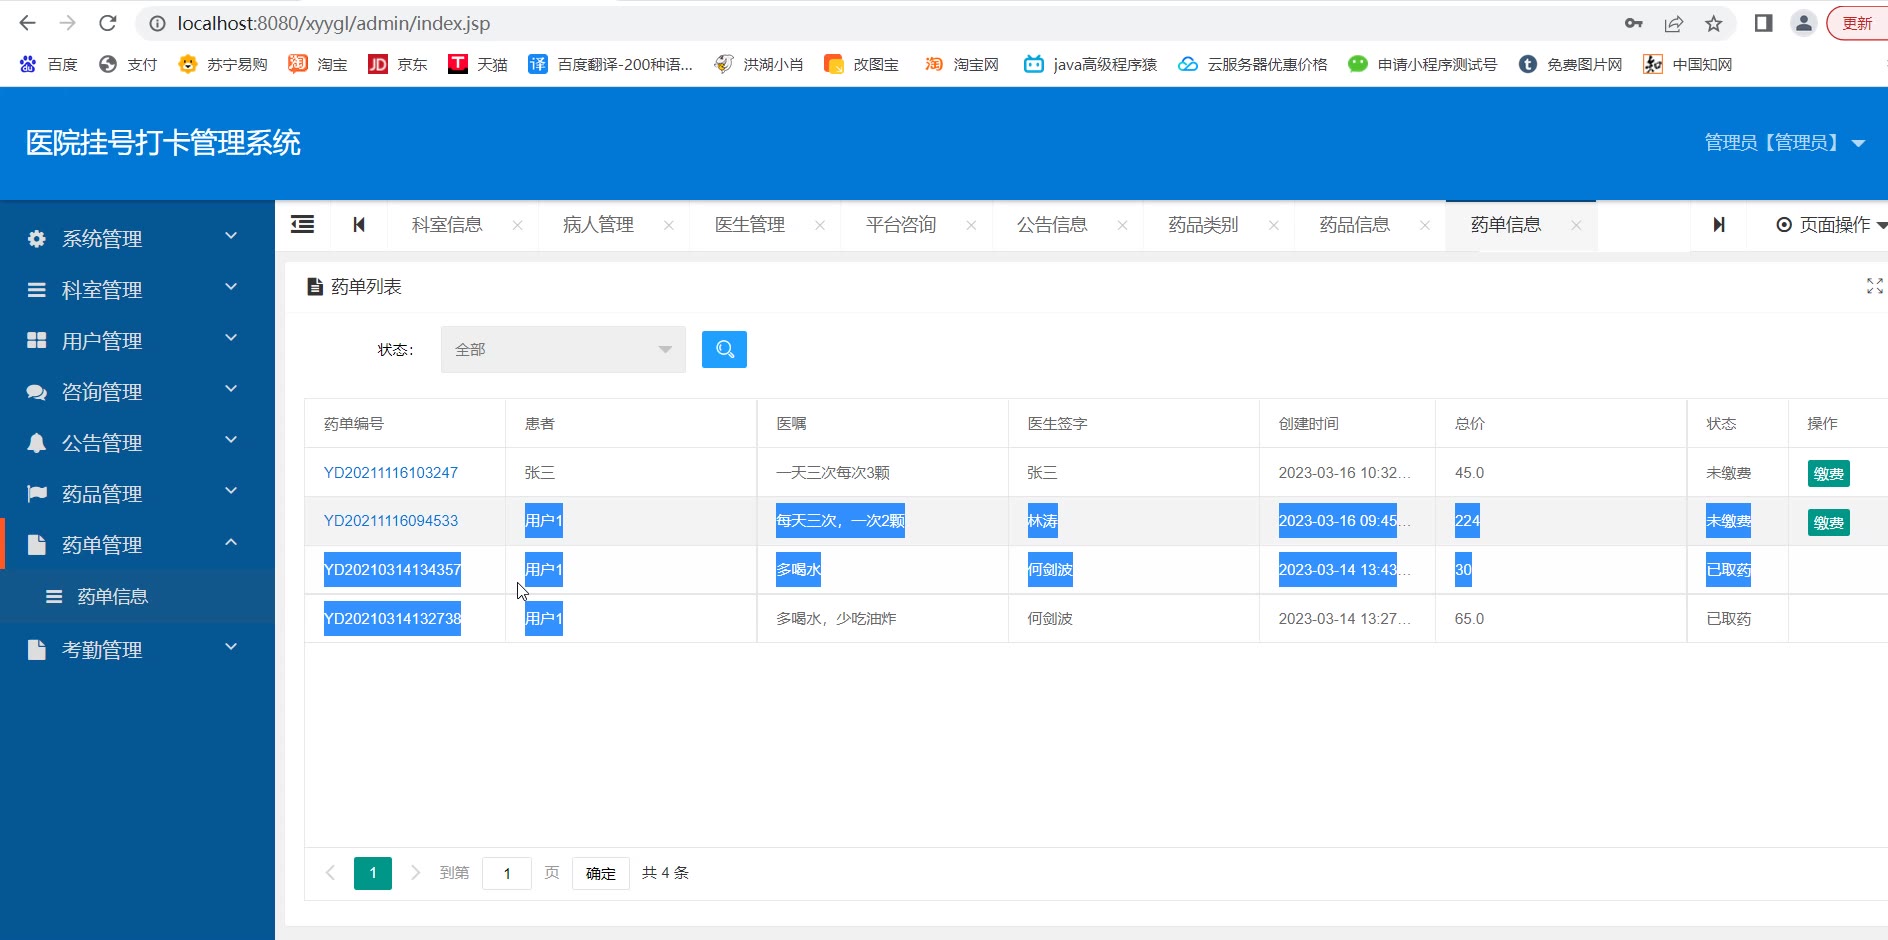Switch to 医生管理 tab
The image size is (1888, 940).
750,224
